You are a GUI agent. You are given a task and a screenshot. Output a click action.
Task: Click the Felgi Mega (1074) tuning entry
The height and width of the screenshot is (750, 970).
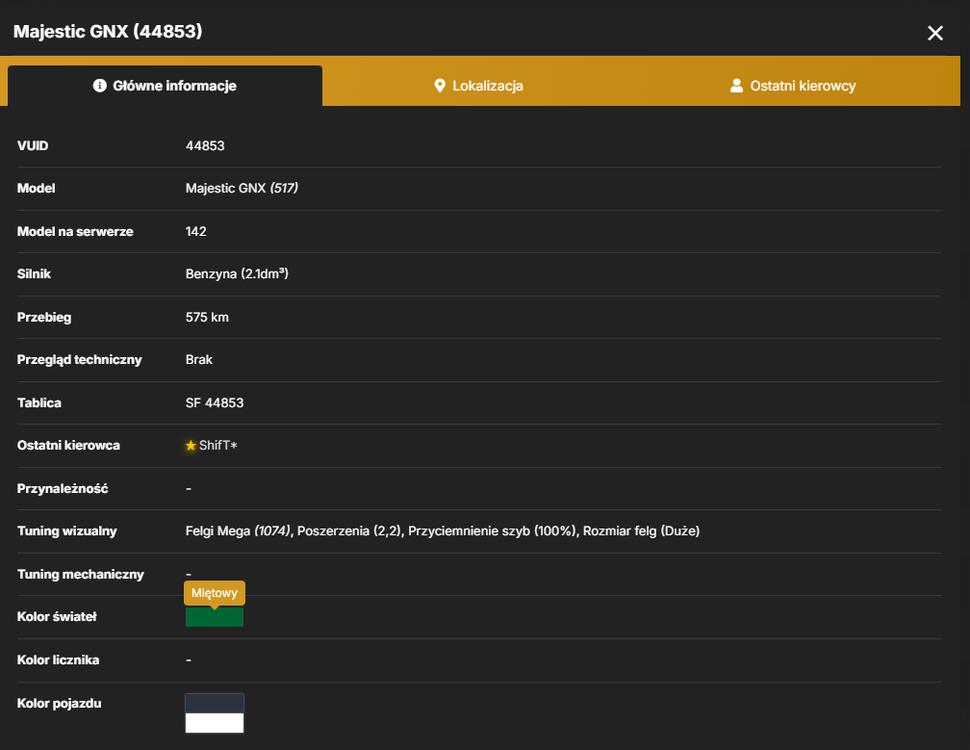tap(238, 531)
